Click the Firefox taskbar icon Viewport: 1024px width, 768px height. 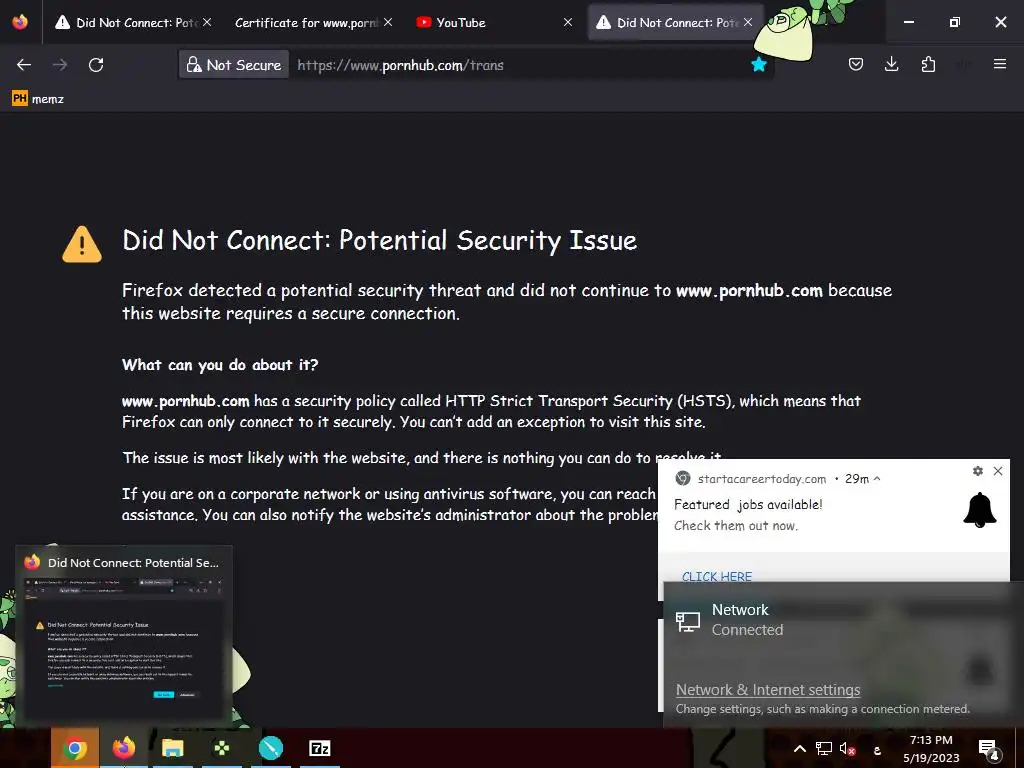coord(123,748)
